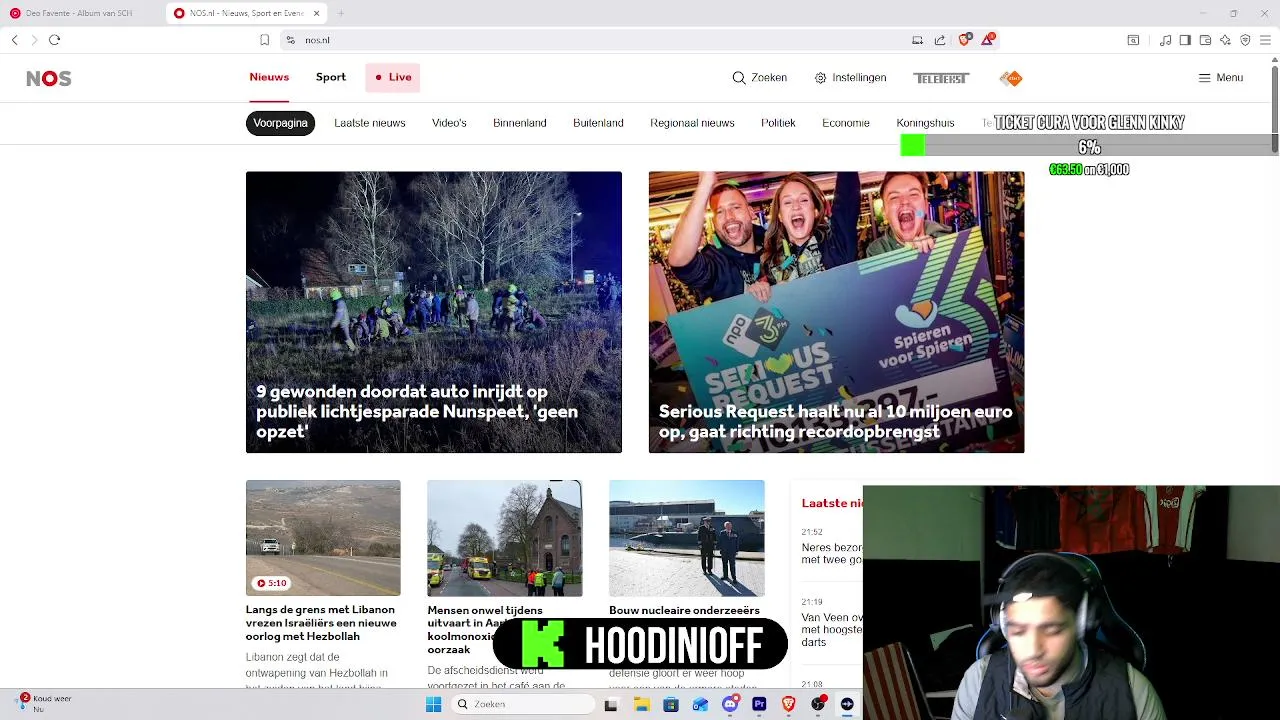Open the Serious Request 10 miljoen article
The image size is (1280, 720).
pos(836,312)
